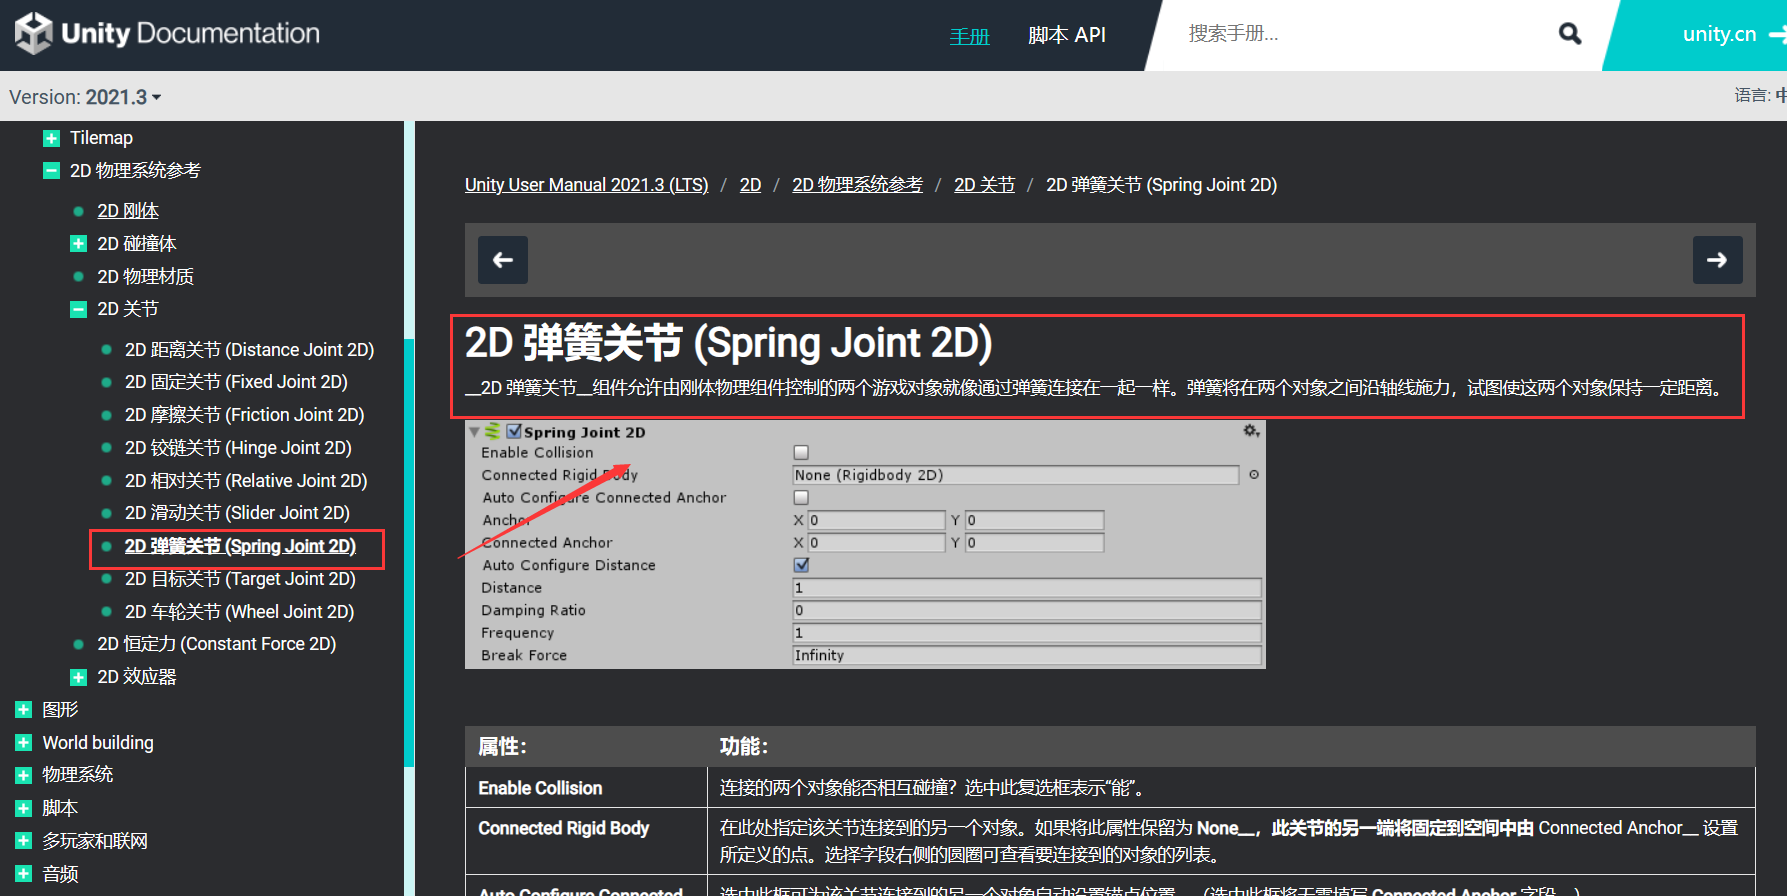
Task: Click Connected Rigid Body table cell
Action: click(586, 841)
